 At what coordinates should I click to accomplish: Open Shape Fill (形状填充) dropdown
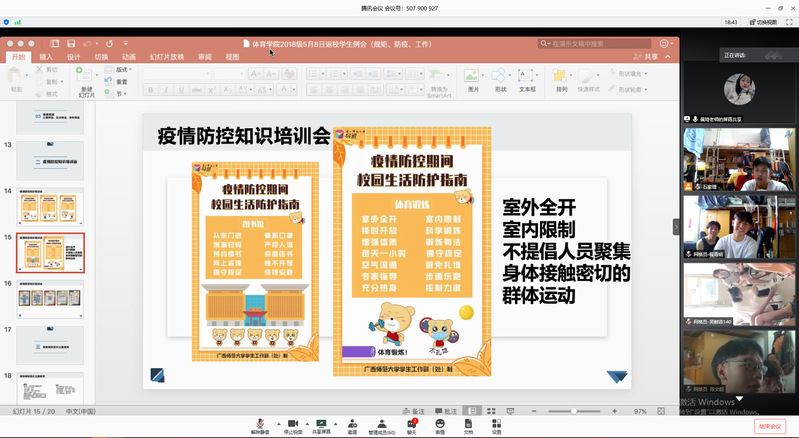pos(628,73)
